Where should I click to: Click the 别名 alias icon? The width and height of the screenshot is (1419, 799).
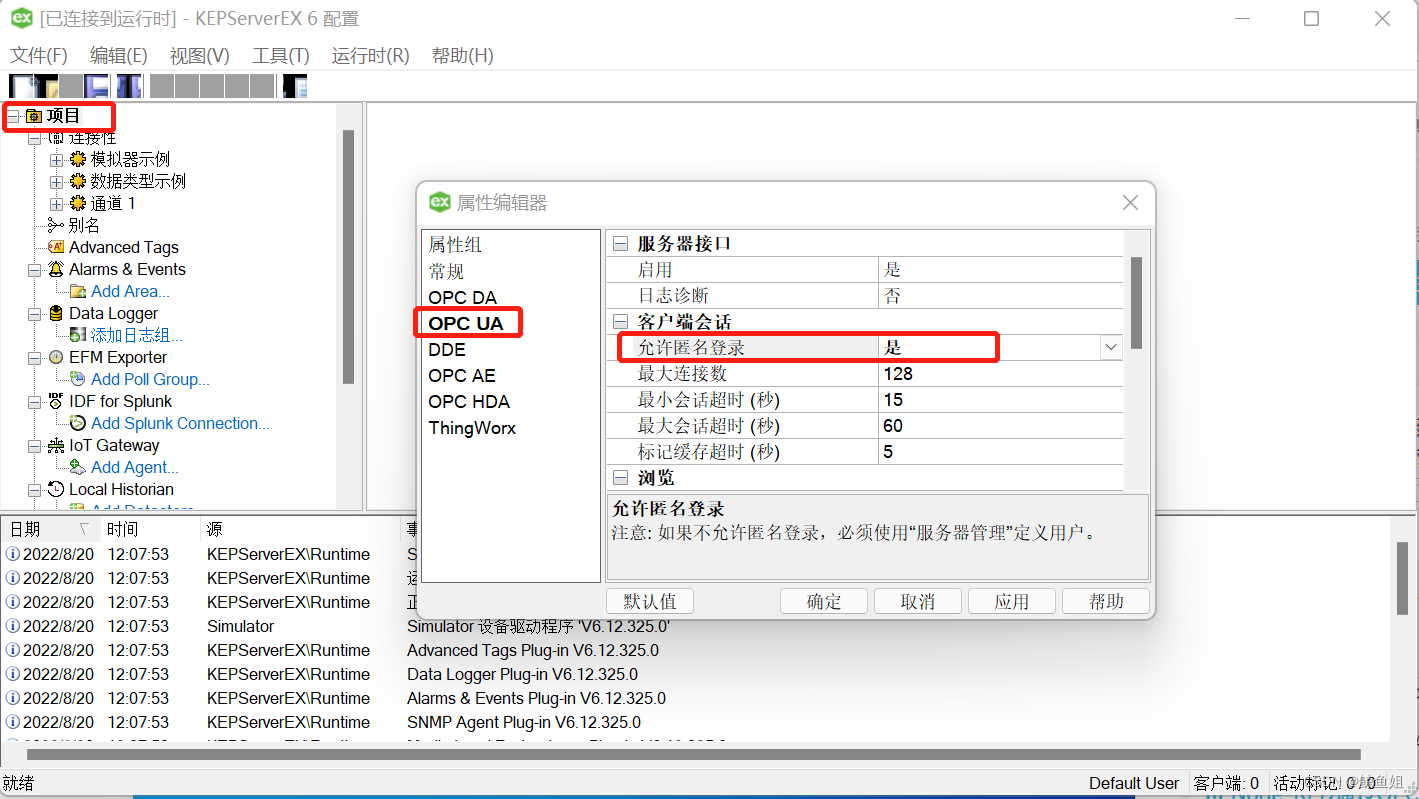pyautogui.click(x=56, y=226)
